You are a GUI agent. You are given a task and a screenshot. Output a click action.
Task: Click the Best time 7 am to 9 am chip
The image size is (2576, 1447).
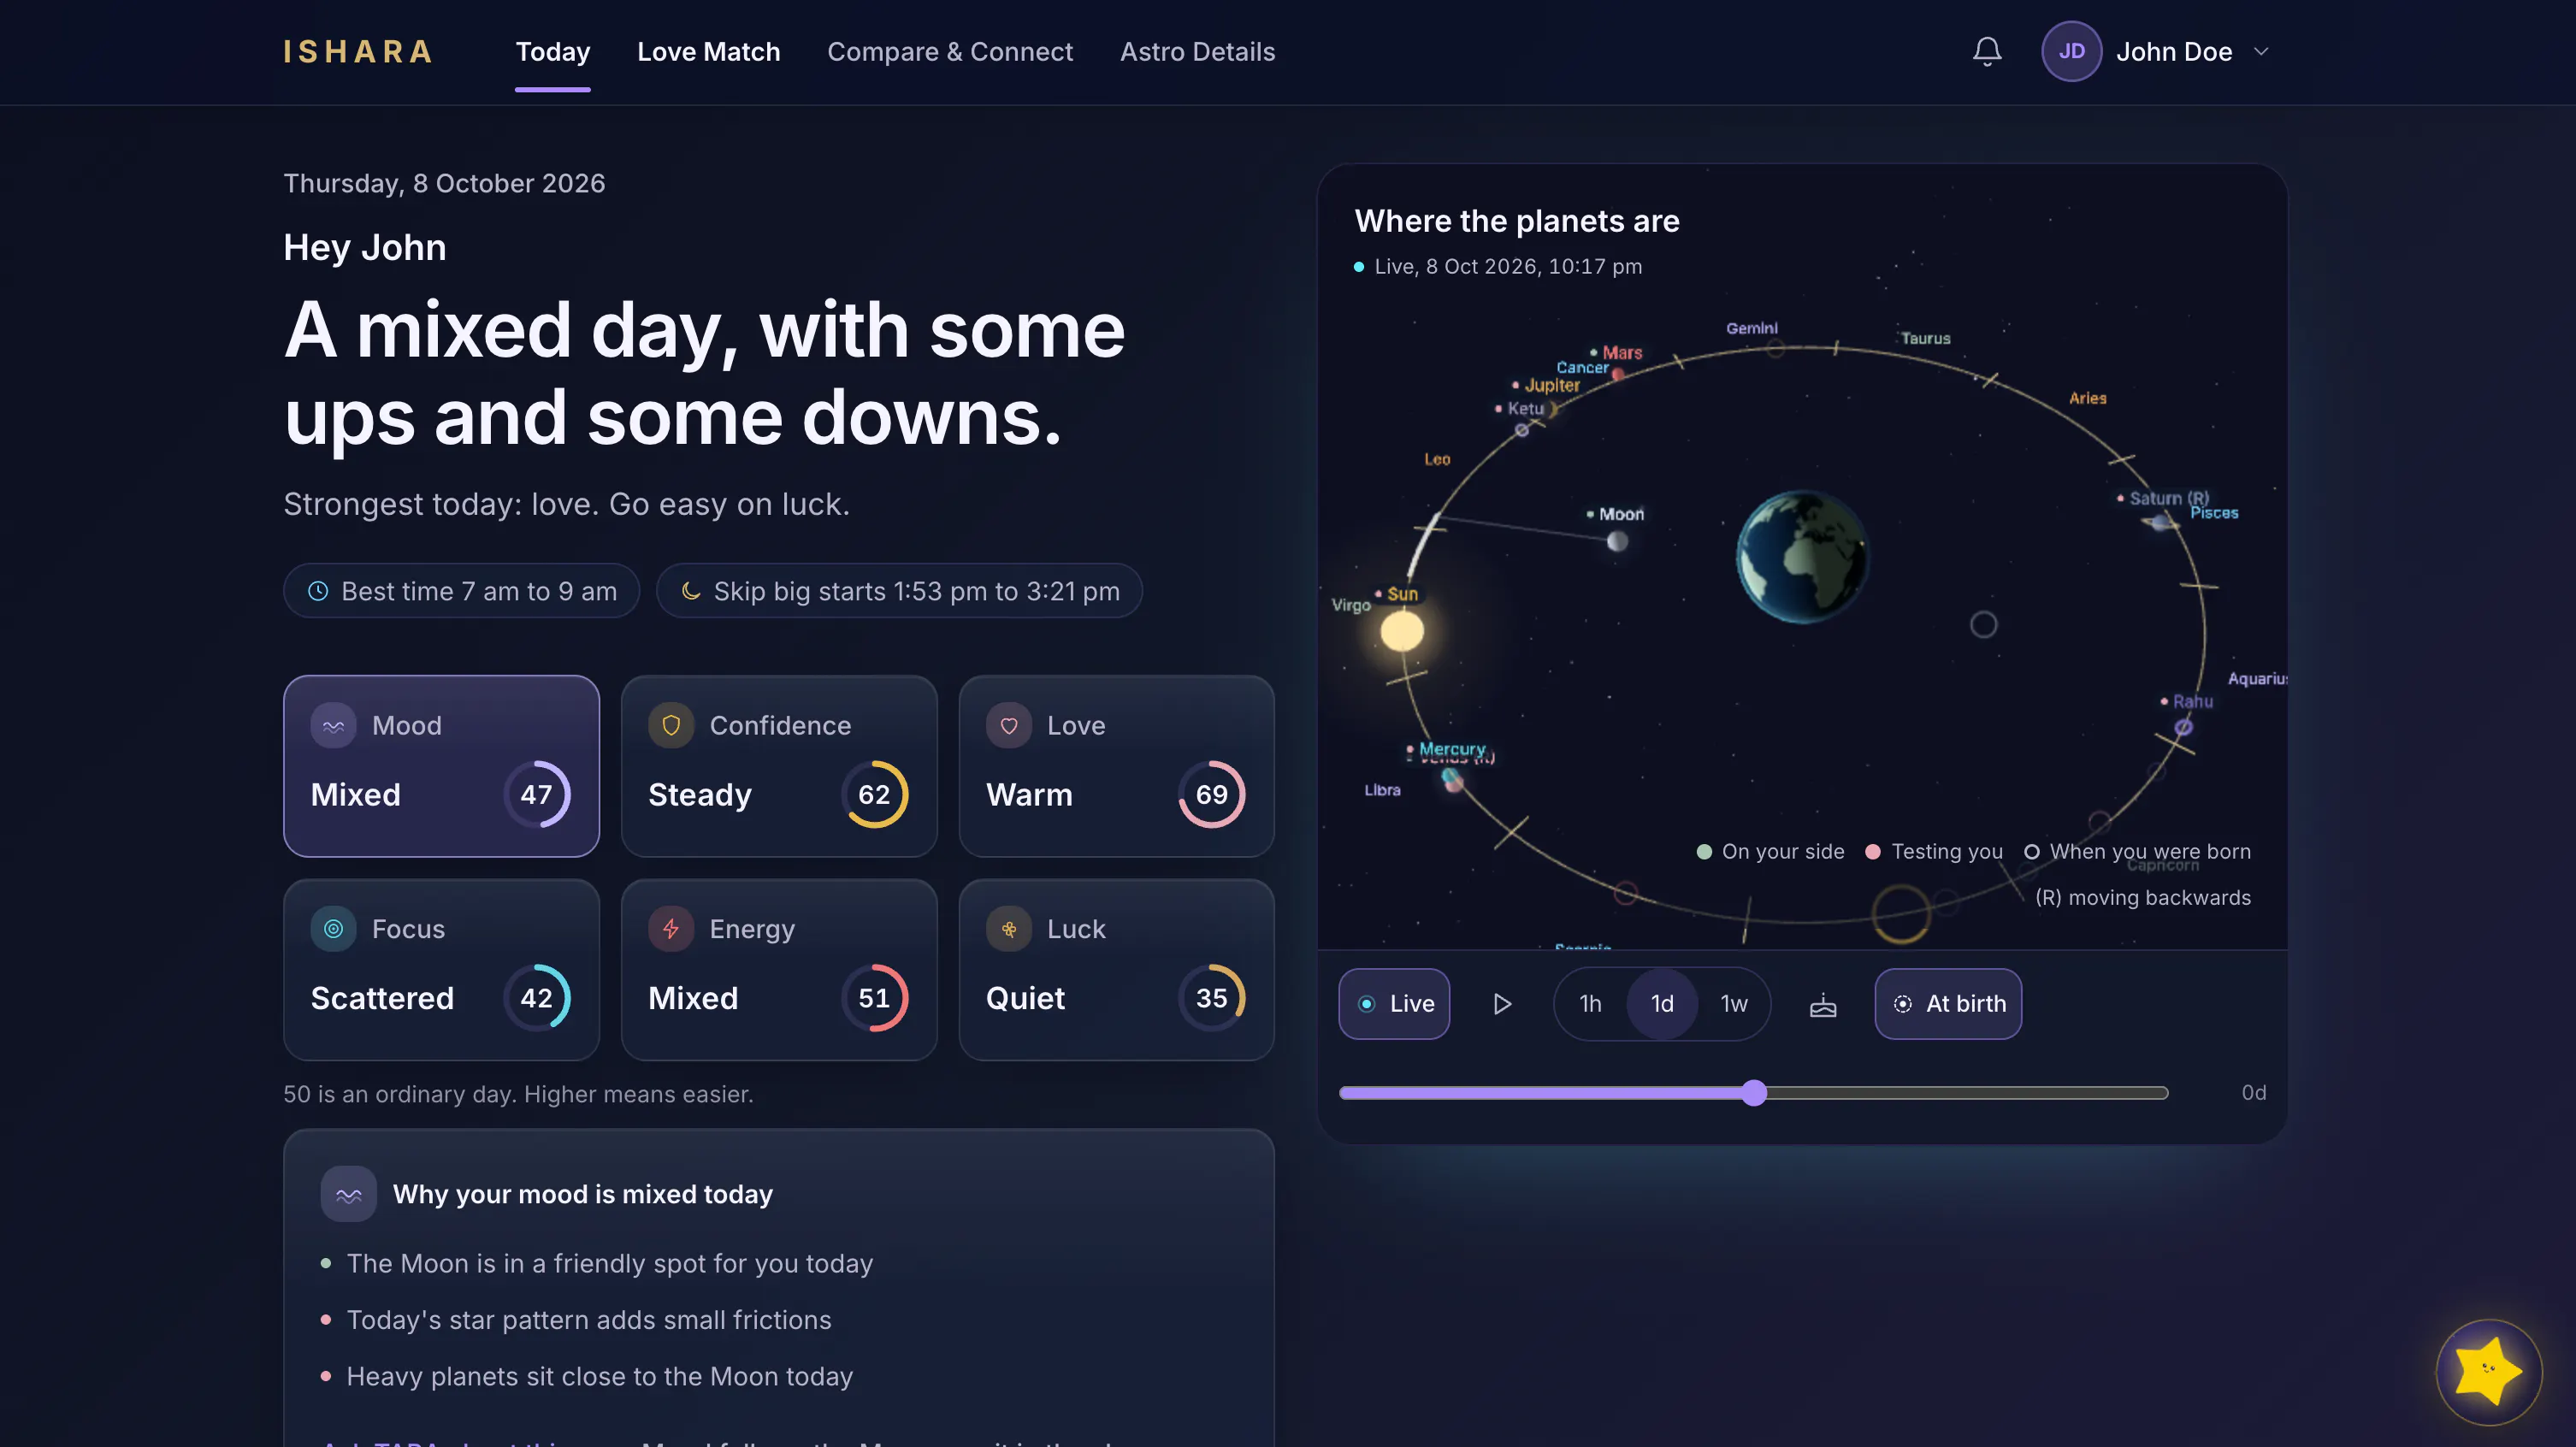coord(461,591)
